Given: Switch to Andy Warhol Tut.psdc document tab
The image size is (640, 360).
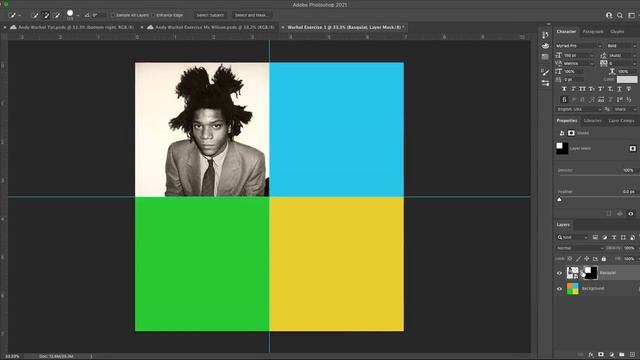Looking at the screenshot, I should coord(72,27).
